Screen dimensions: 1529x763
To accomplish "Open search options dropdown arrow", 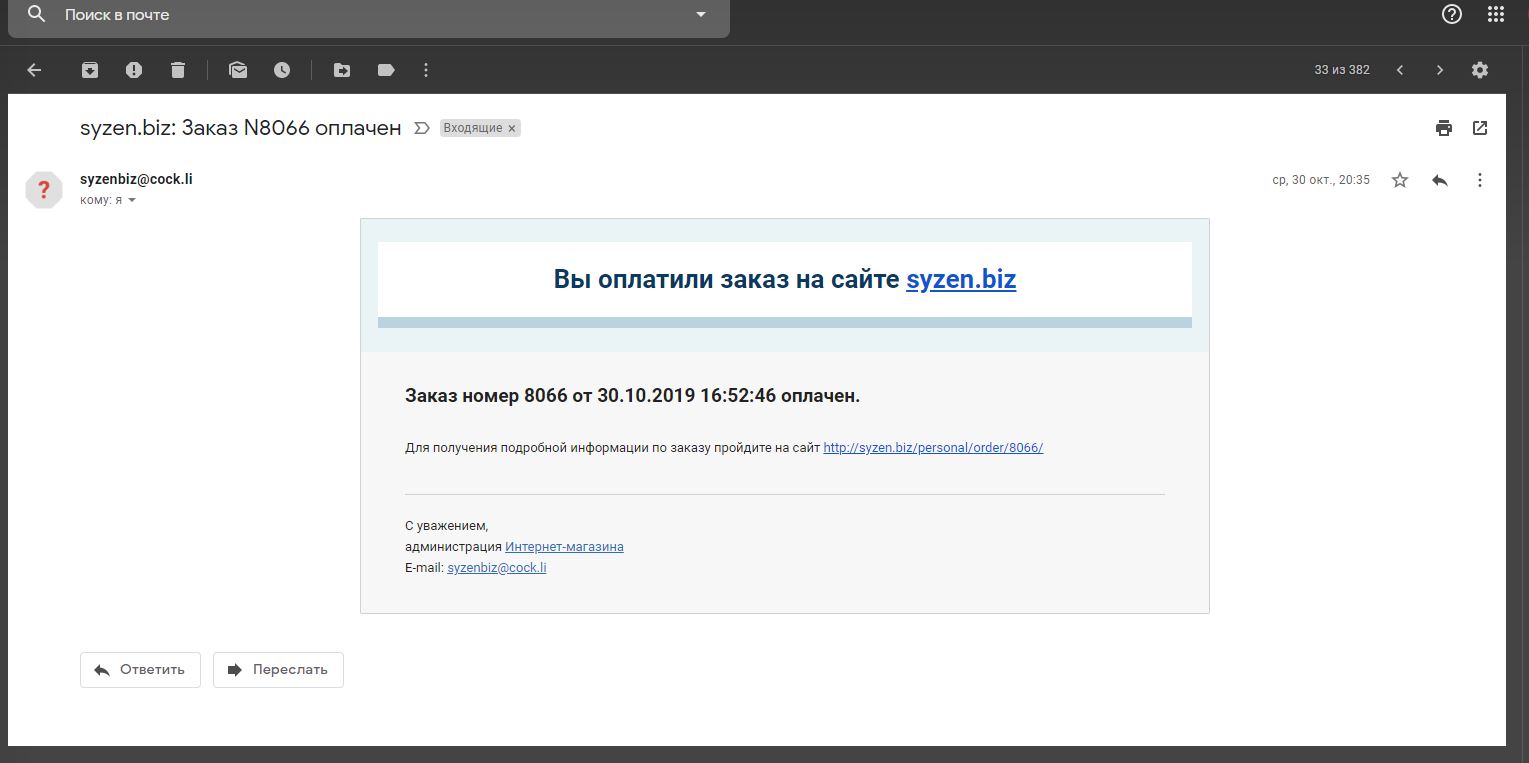I will [700, 15].
